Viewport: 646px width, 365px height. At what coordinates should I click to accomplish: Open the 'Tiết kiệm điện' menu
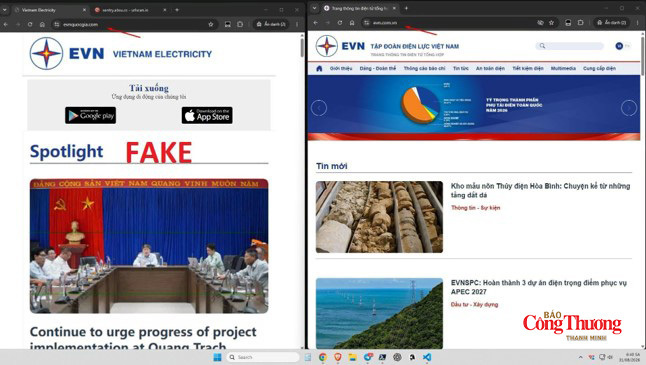[528, 68]
